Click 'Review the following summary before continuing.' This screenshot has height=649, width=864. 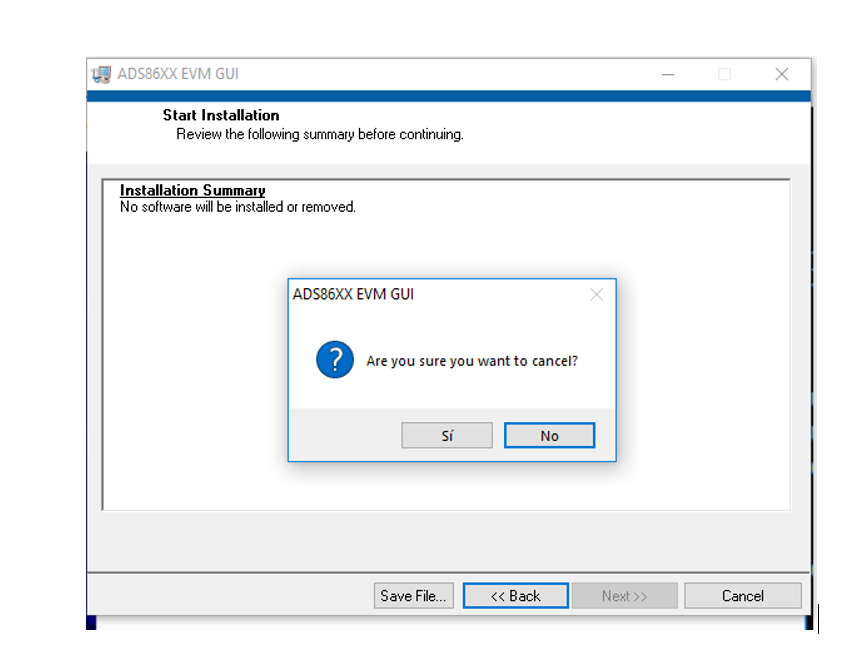click(320, 134)
